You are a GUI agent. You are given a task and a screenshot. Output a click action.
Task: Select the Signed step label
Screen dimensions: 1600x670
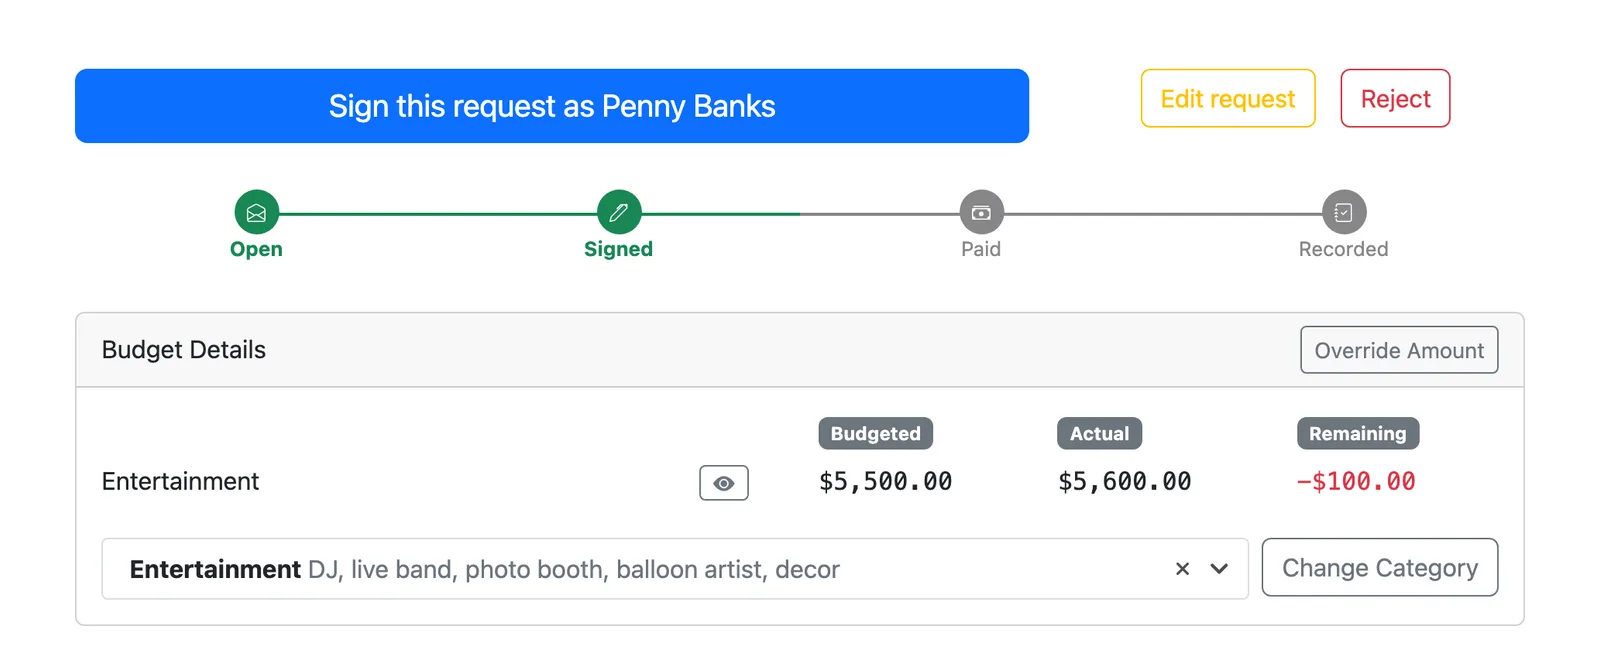(x=619, y=249)
